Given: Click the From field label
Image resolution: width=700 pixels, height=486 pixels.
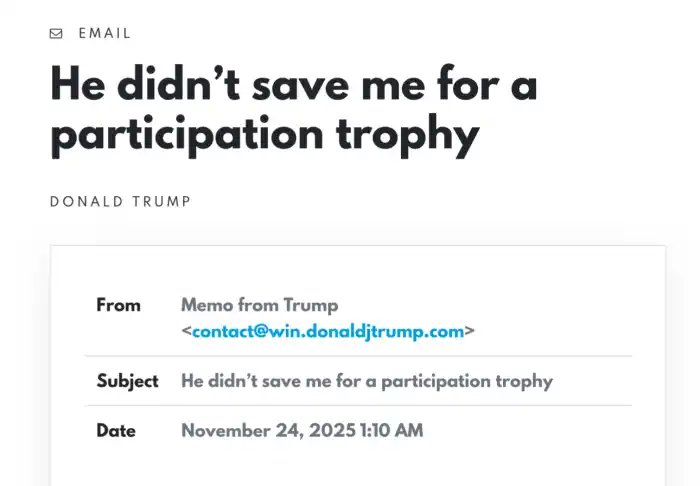Looking at the screenshot, I should [x=118, y=305].
